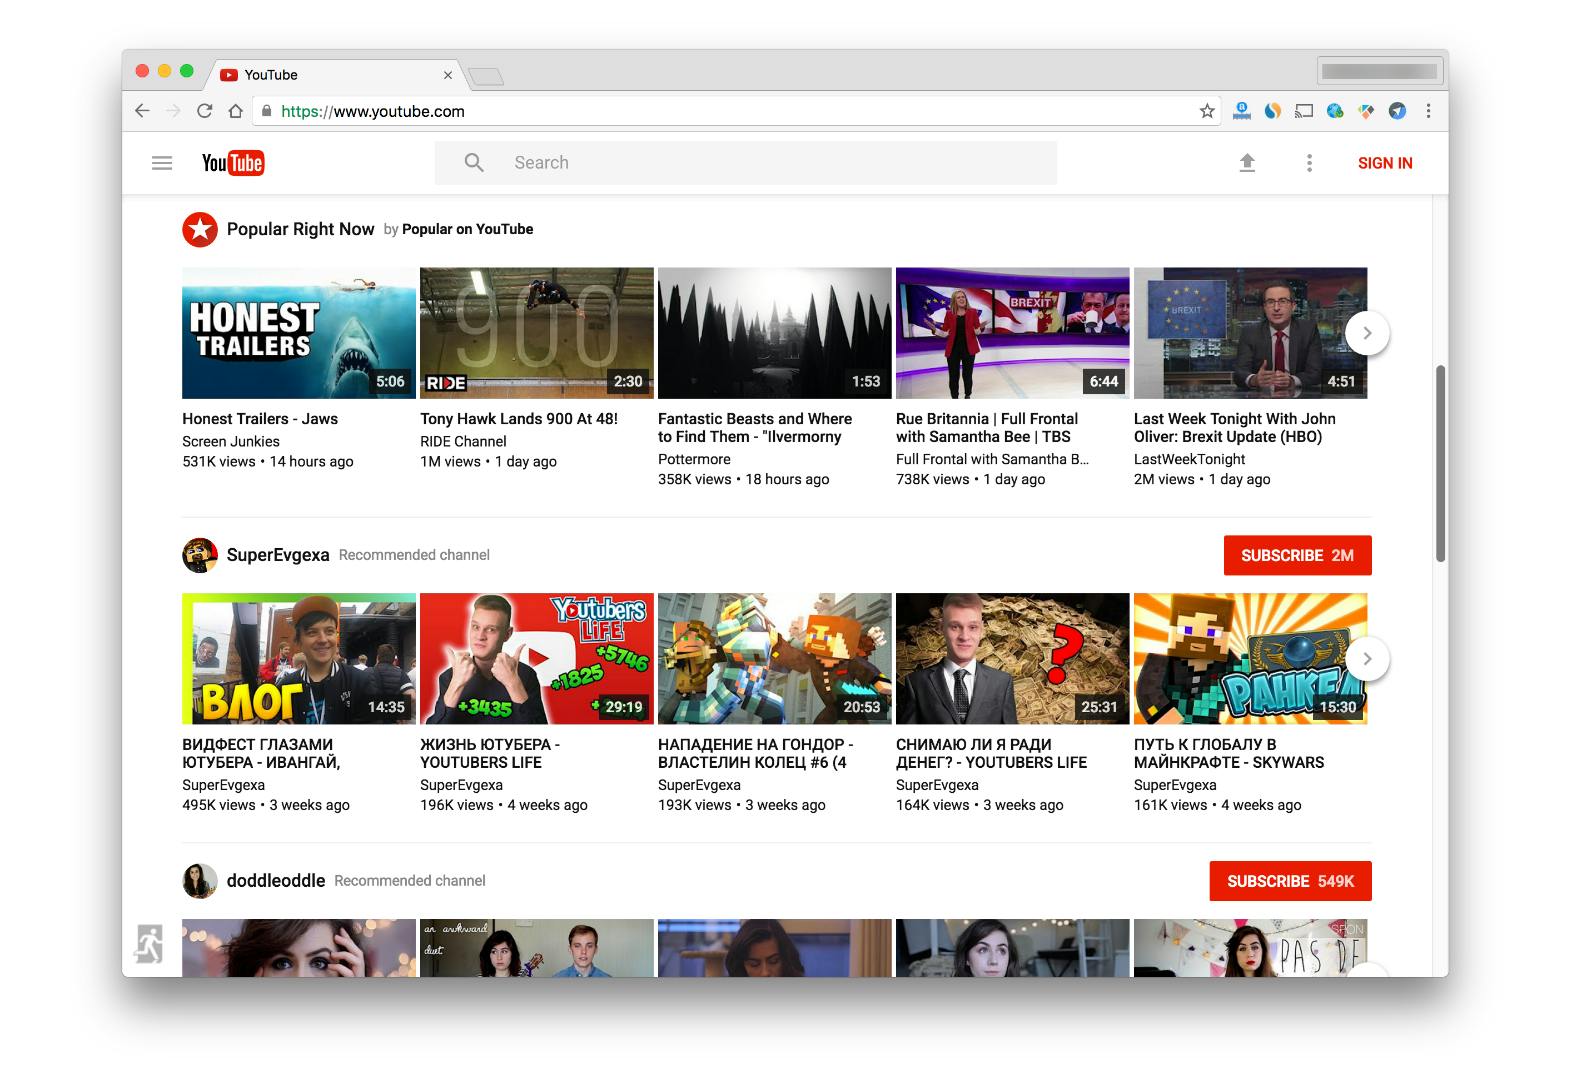The width and height of the screenshot is (1570, 1080).
Task: Play Fantastic Beasts Ilvermorny thumbnail
Action: click(775, 333)
